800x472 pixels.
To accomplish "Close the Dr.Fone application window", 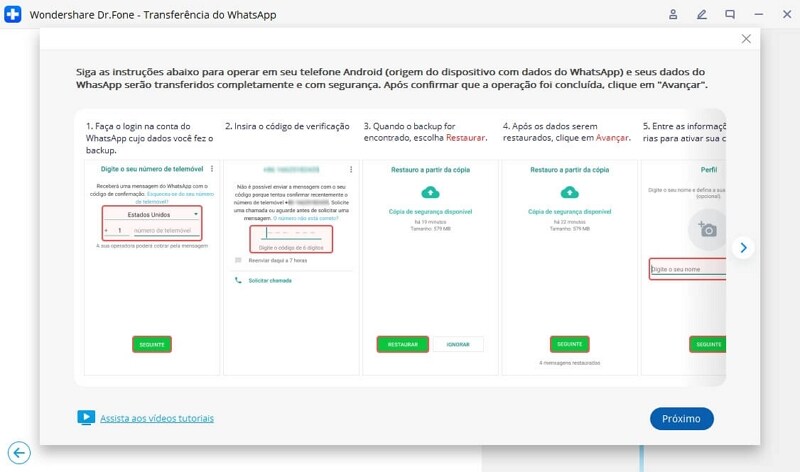I will pyautogui.click(x=787, y=14).
